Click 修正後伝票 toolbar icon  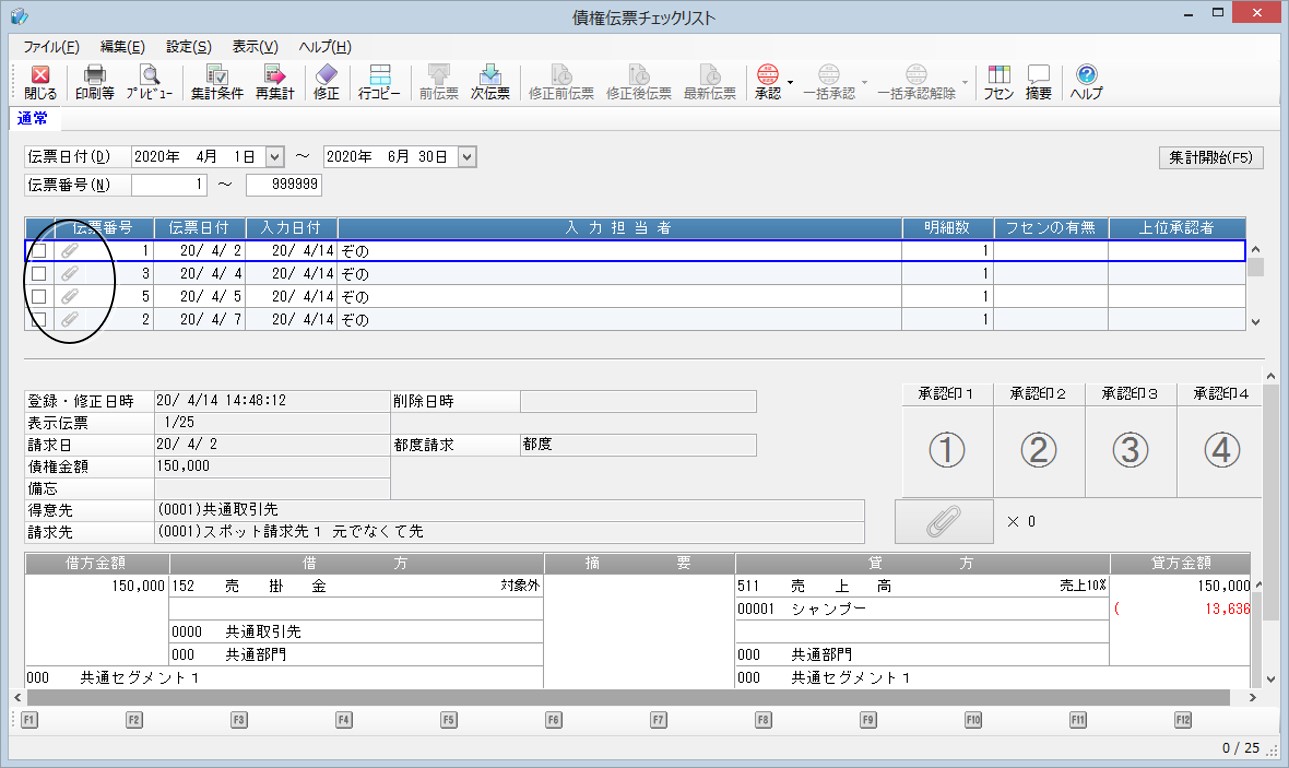(638, 83)
